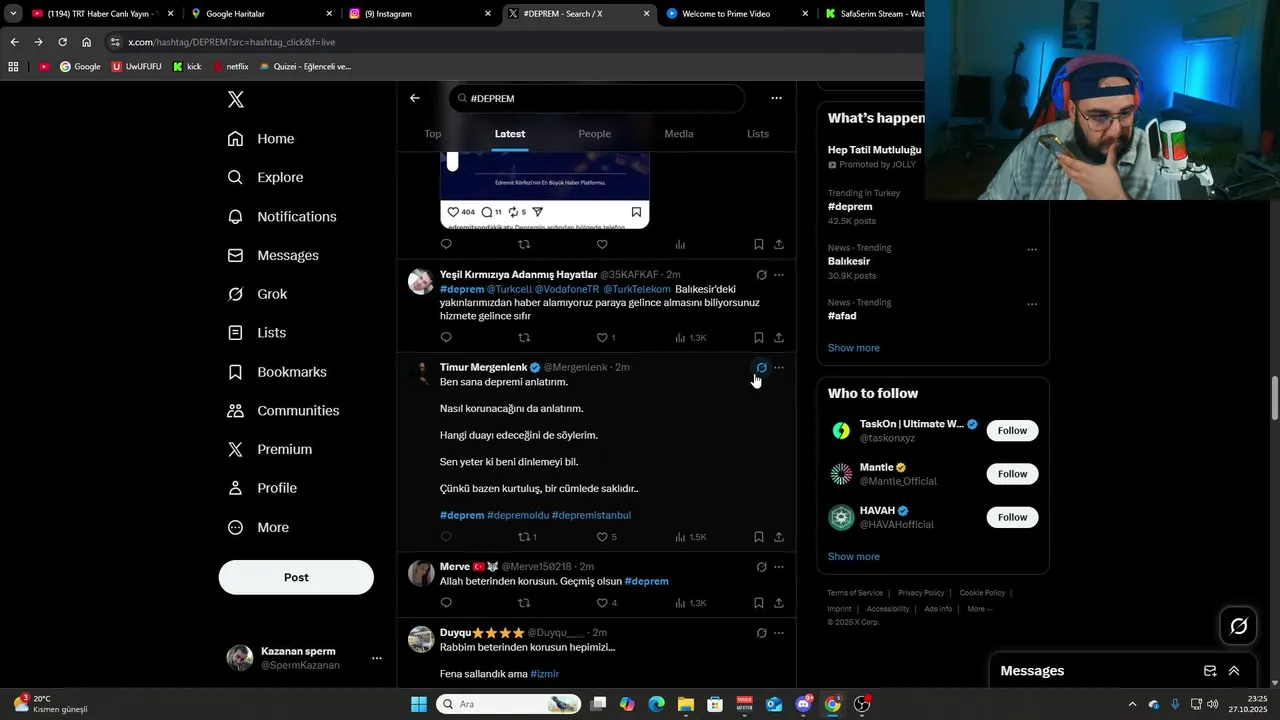Switch to Instagram browser tab
1280x720 pixels.
421,14
